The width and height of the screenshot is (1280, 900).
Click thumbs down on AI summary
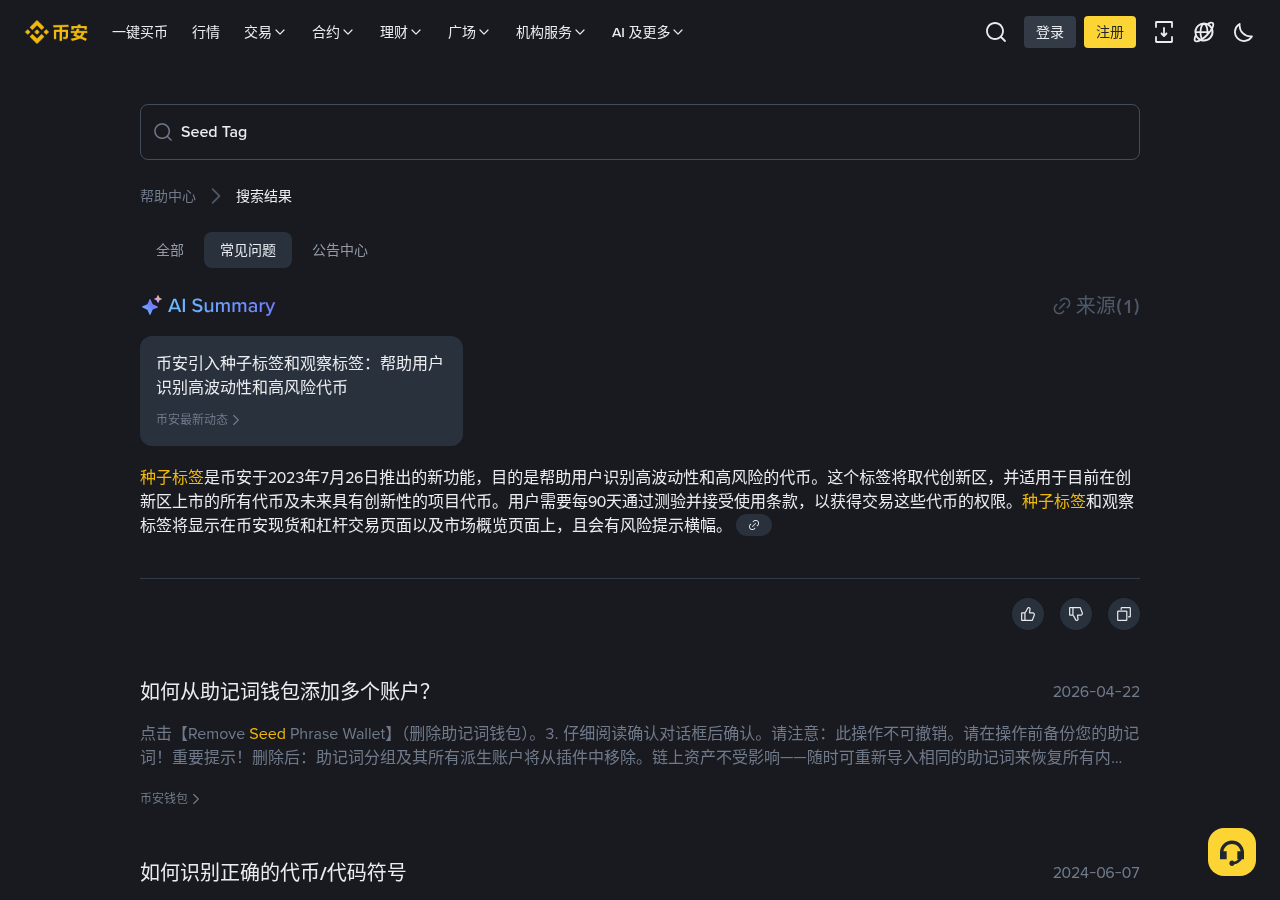click(x=1076, y=614)
